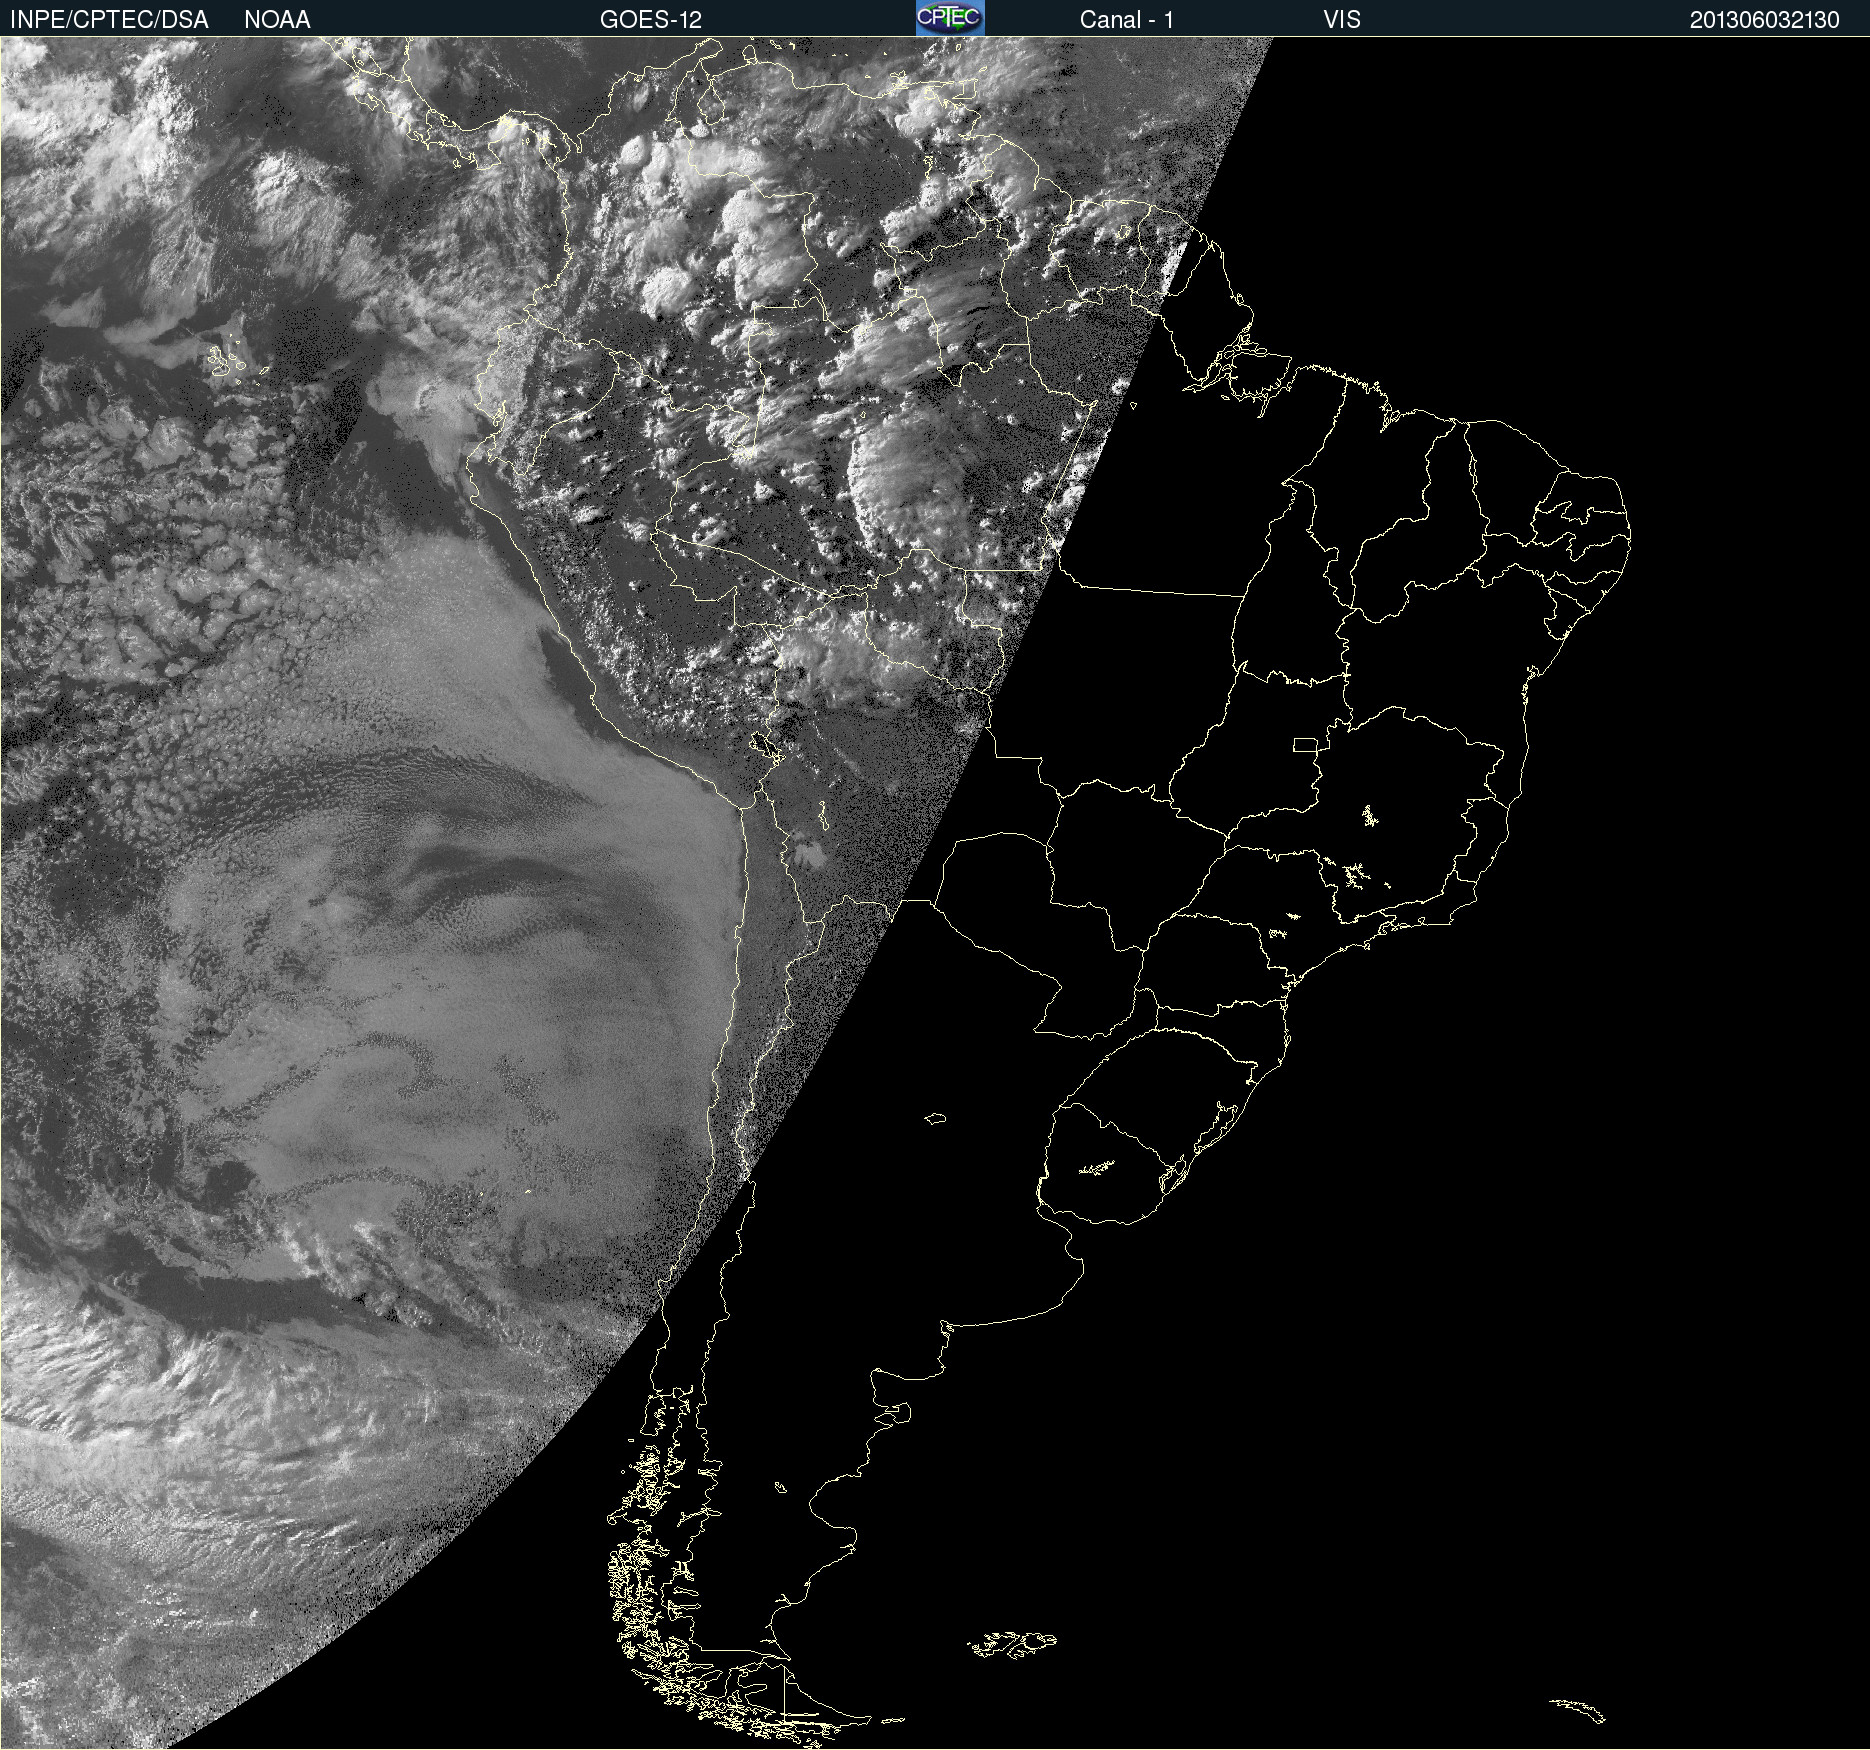Click the VIS channel label
Viewport: 1870px width, 1750px height.
[x=1341, y=20]
